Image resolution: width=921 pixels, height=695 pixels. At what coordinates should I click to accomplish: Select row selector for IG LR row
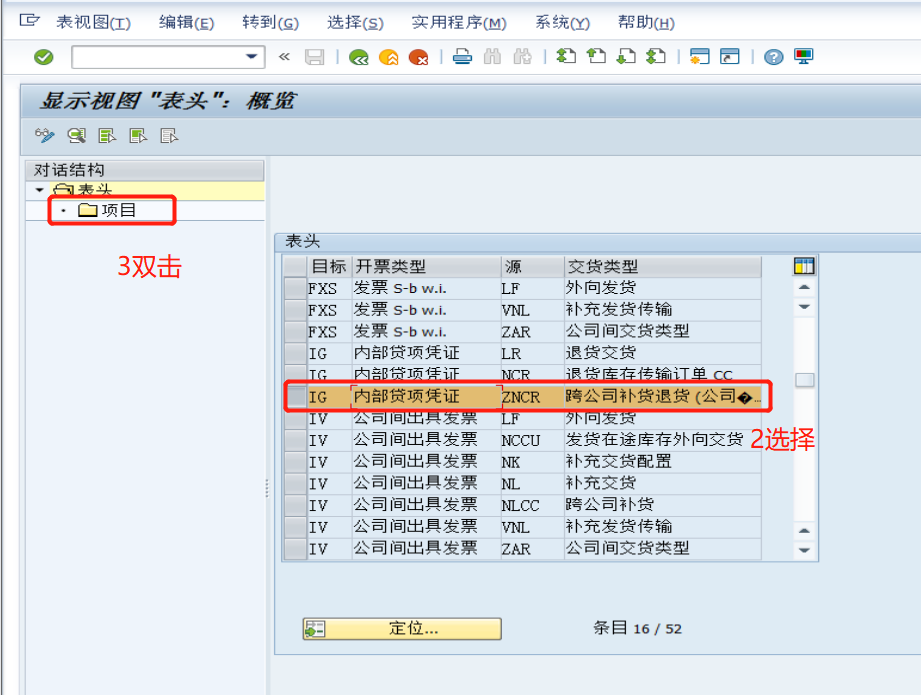click(295, 354)
